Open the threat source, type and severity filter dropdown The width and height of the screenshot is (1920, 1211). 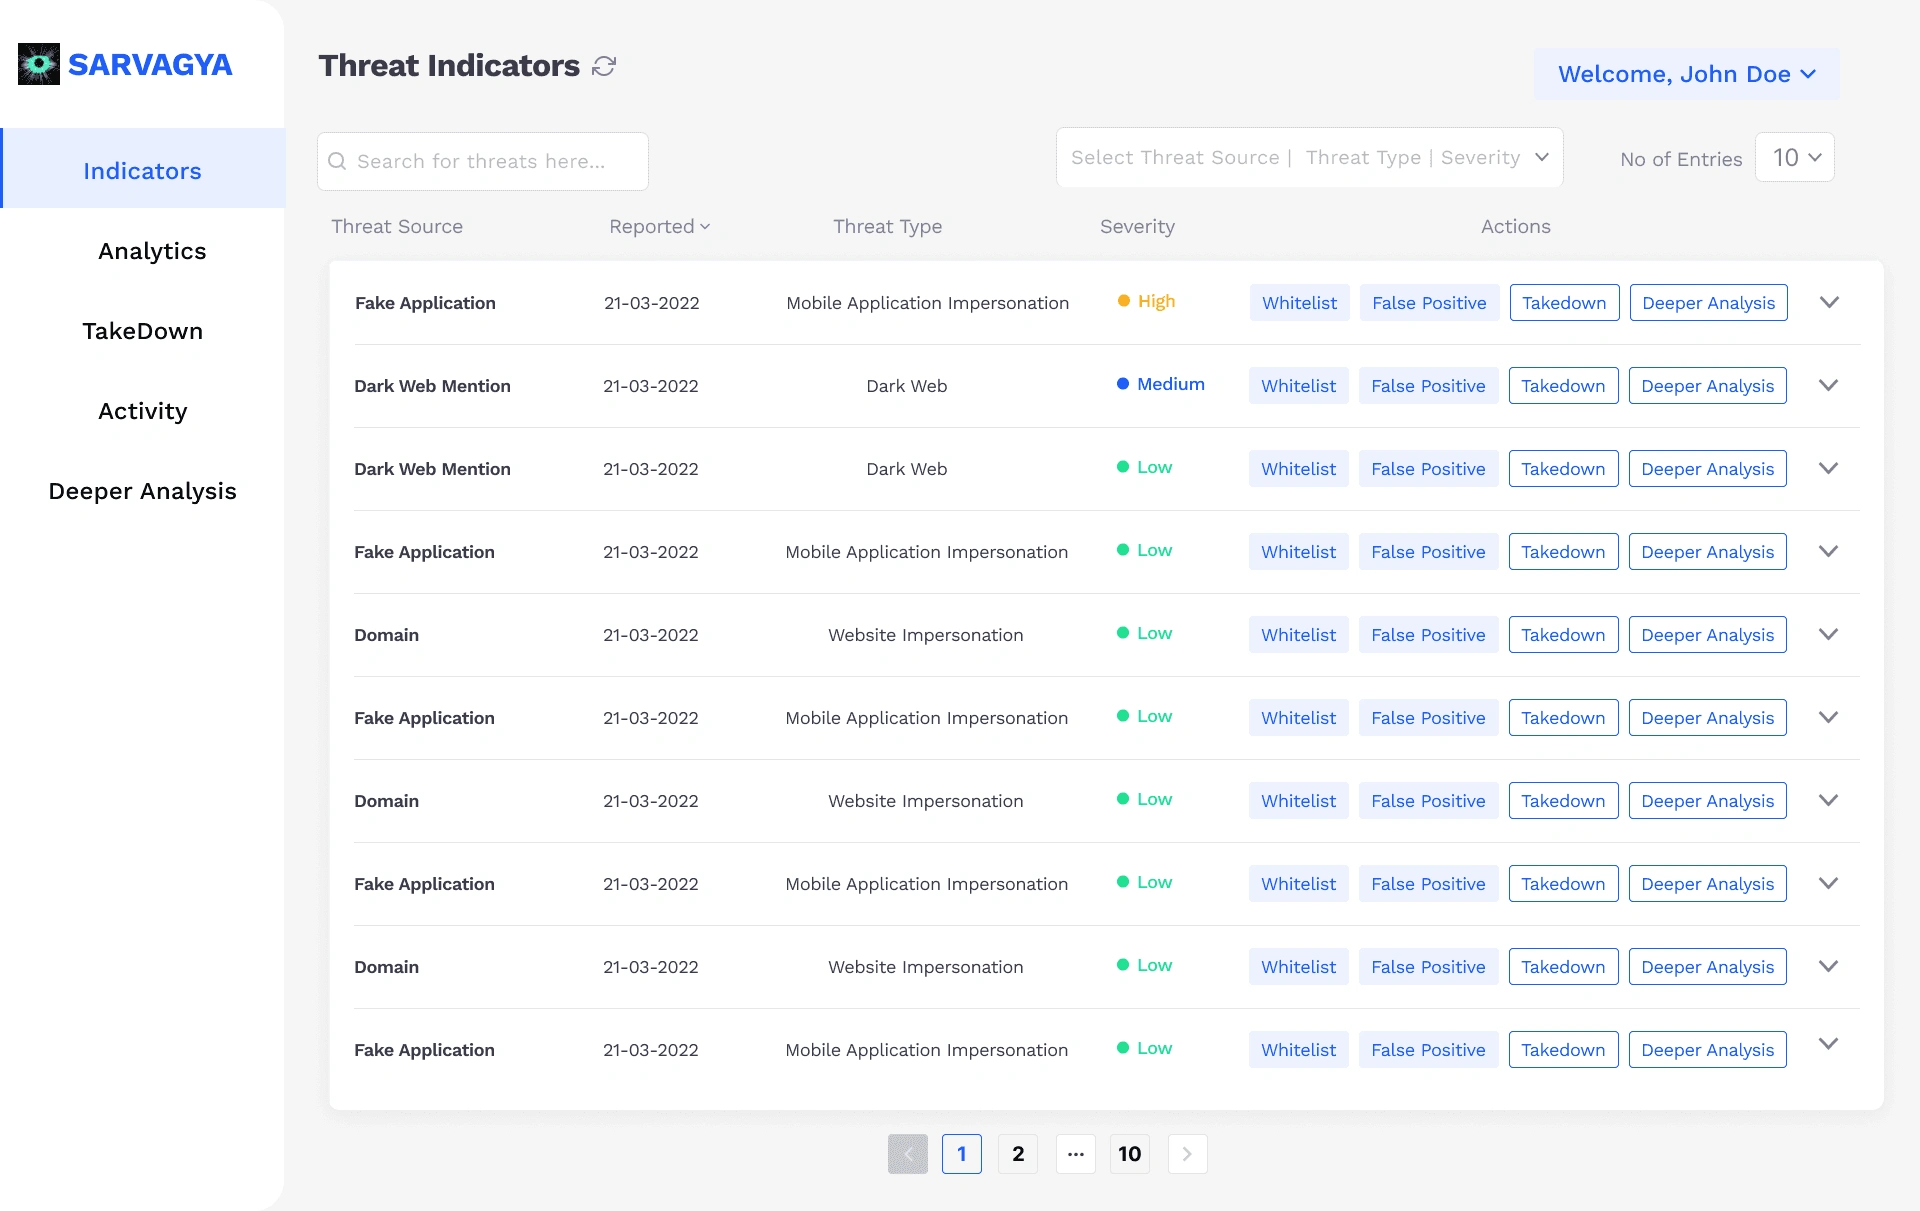1310,157
